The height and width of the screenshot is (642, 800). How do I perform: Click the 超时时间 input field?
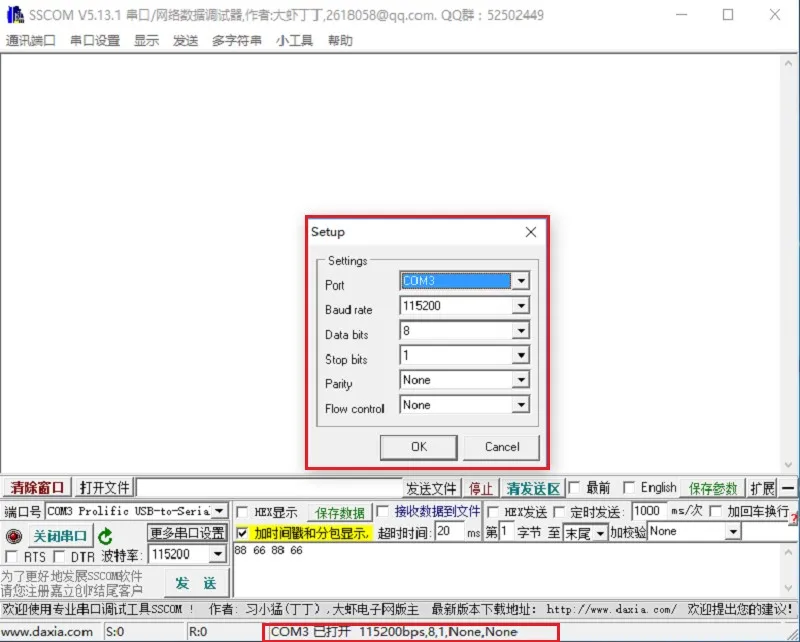(x=449, y=532)
